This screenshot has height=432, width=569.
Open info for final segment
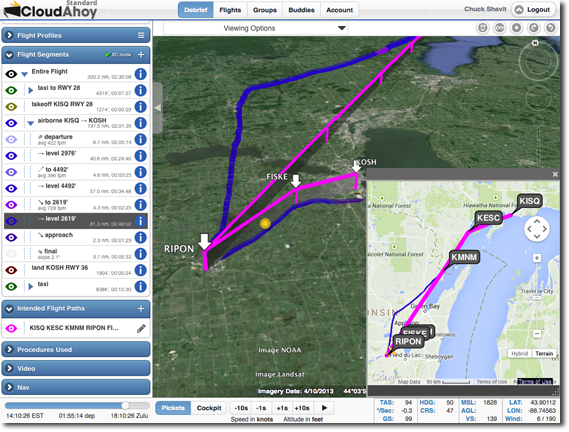[140, 253]
